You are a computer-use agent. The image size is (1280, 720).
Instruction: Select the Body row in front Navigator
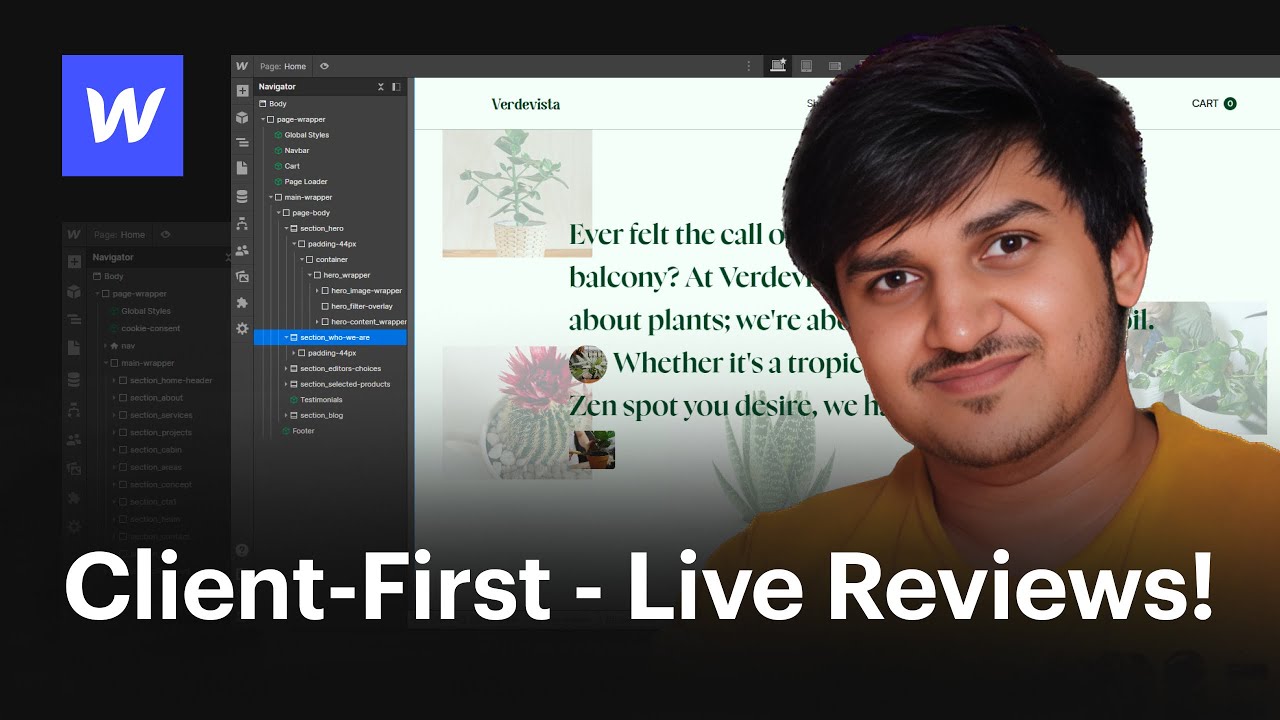tap(330, 104)
